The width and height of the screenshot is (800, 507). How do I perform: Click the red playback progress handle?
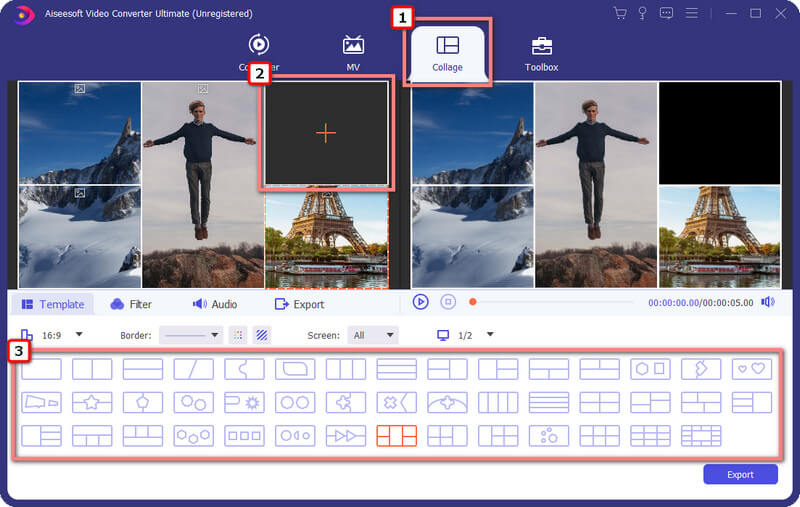click(x=472, y=302)
